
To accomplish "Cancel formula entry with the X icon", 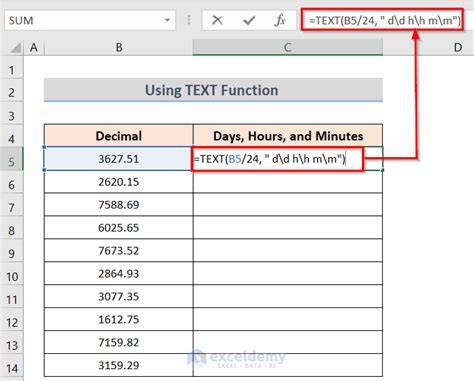I will (x=217, y=21).
